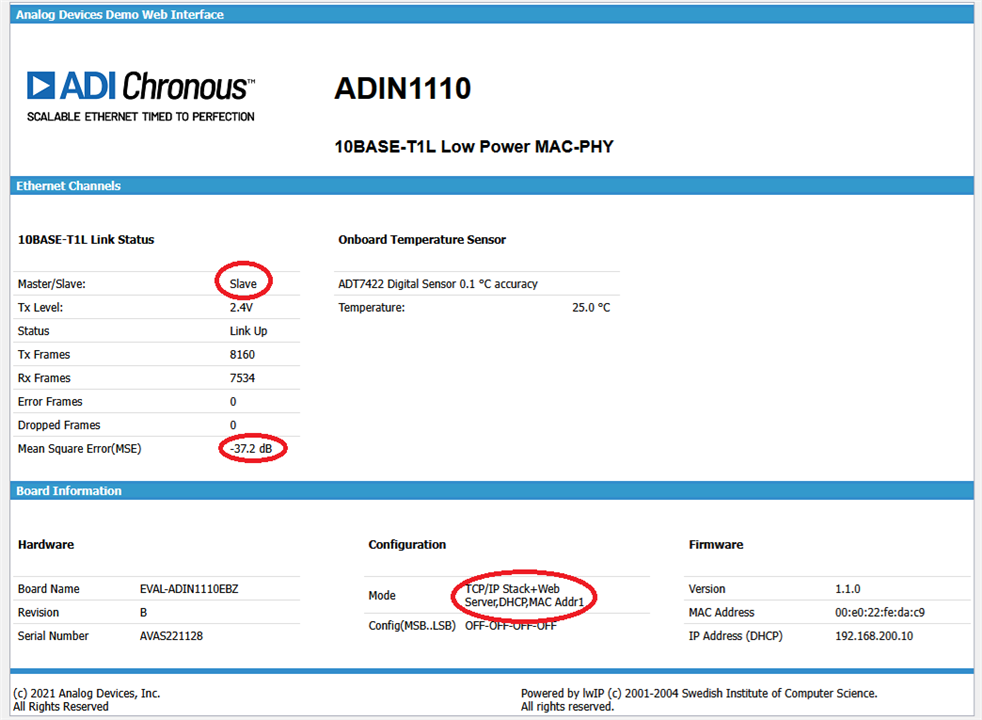
Task: Click the 'Hardware' column heading
Action: pos(46,545)
